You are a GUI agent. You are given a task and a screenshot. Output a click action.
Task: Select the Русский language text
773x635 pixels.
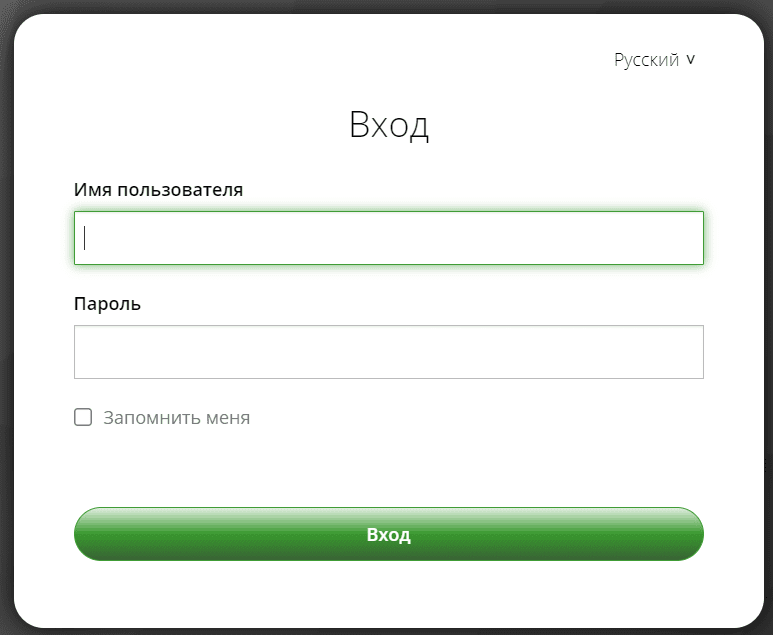click(x=646, y=60)
